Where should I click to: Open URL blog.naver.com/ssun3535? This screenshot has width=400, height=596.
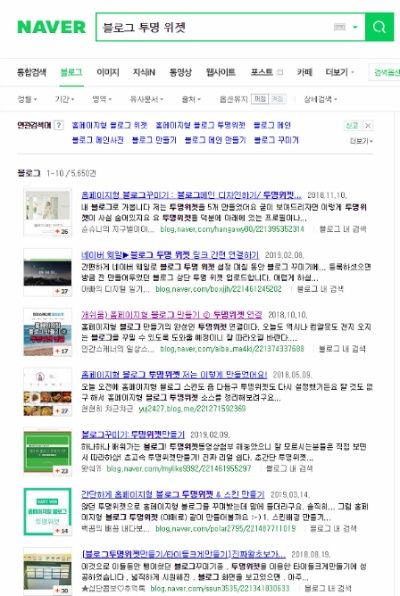click(x=220, y=588)
